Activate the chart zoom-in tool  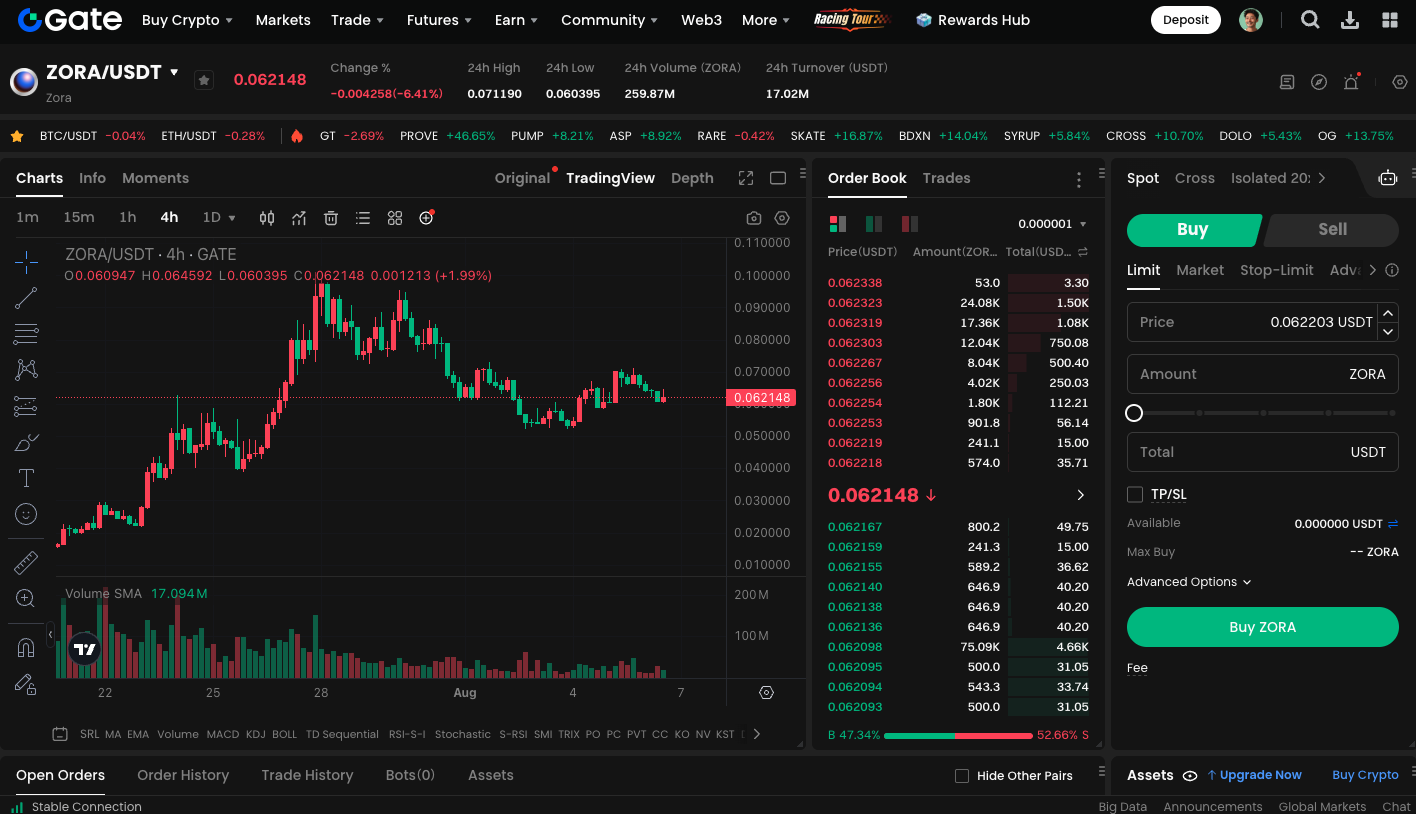pos(26,598)
